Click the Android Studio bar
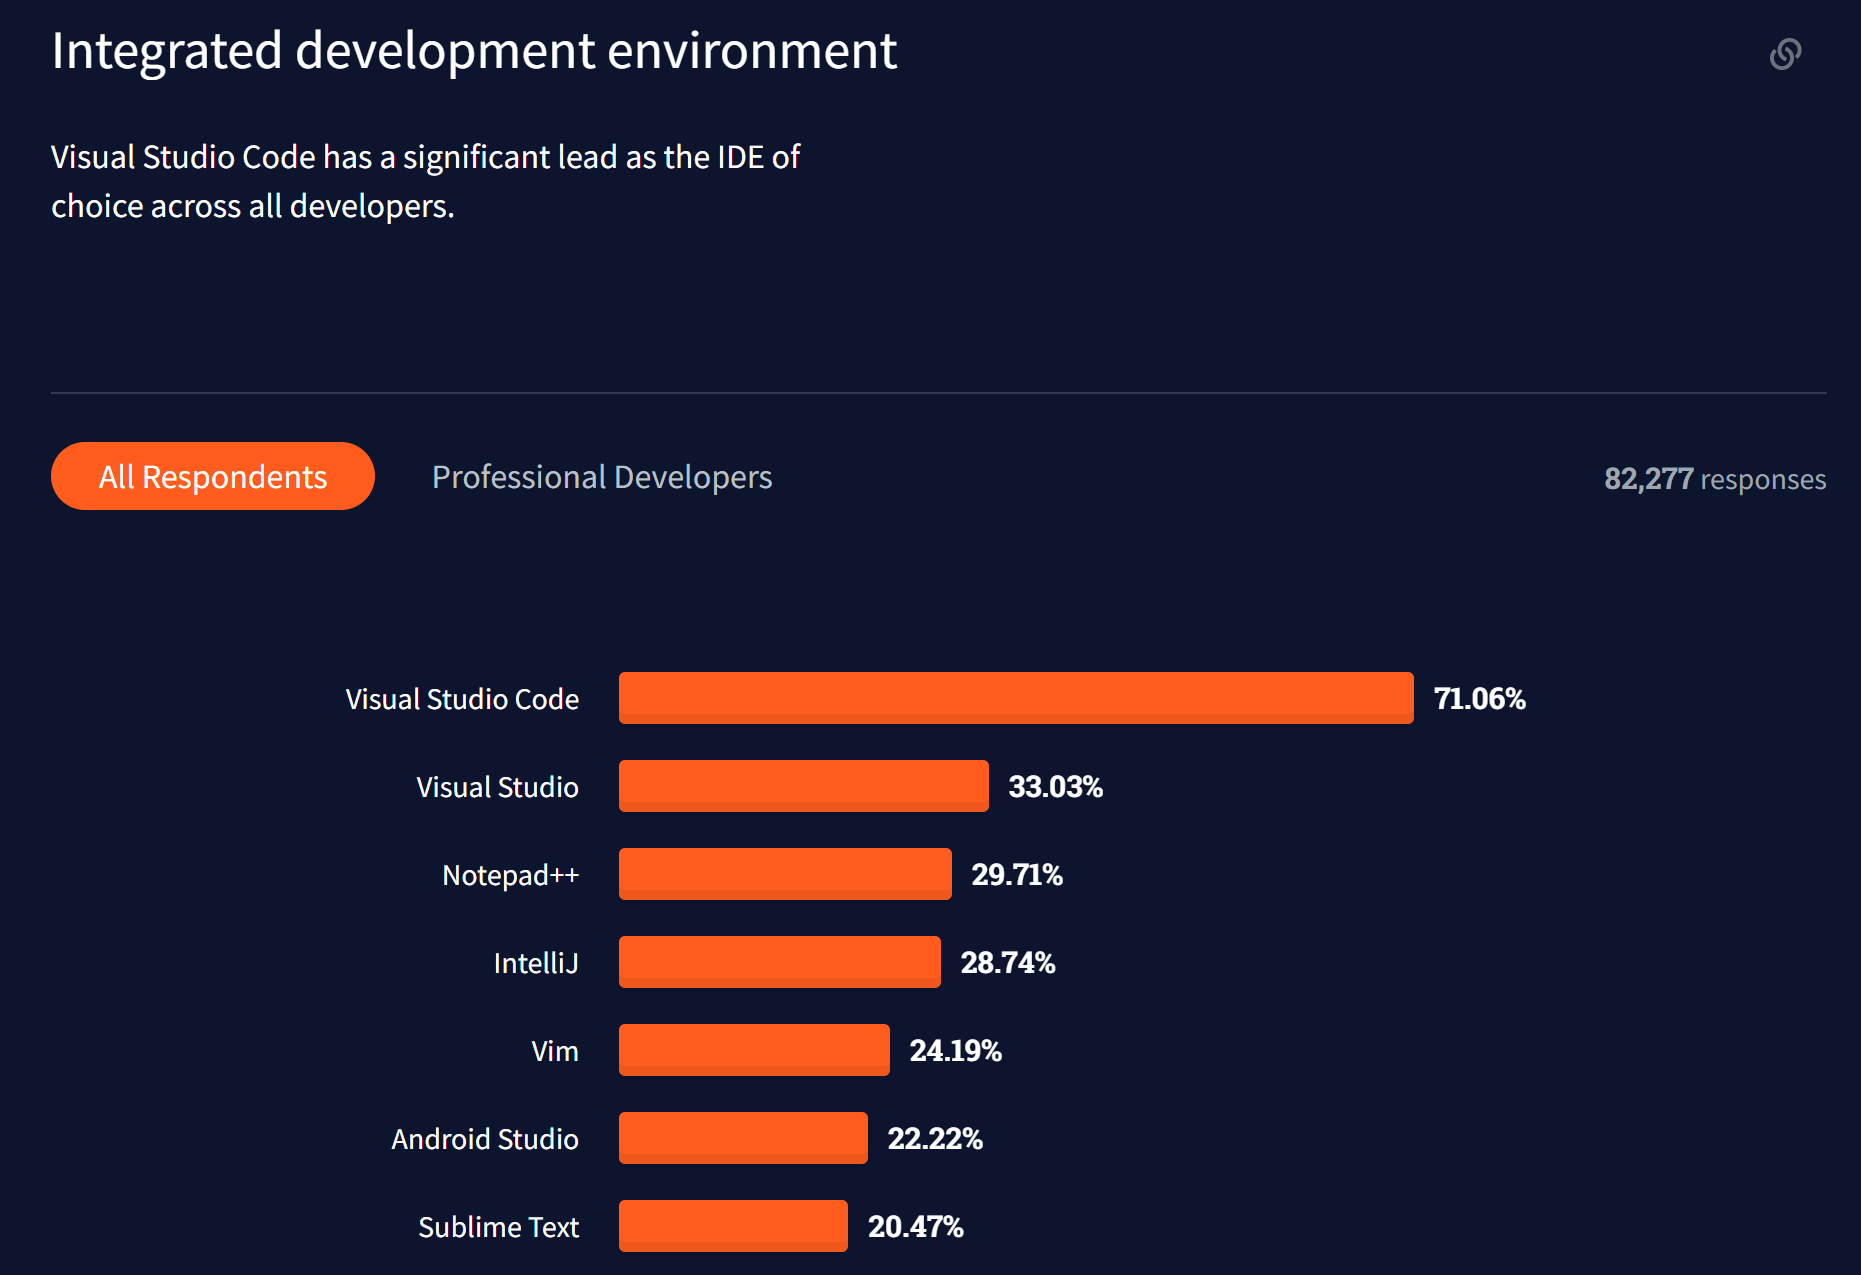1861x1275 pixels. [x=743, y=1137]
